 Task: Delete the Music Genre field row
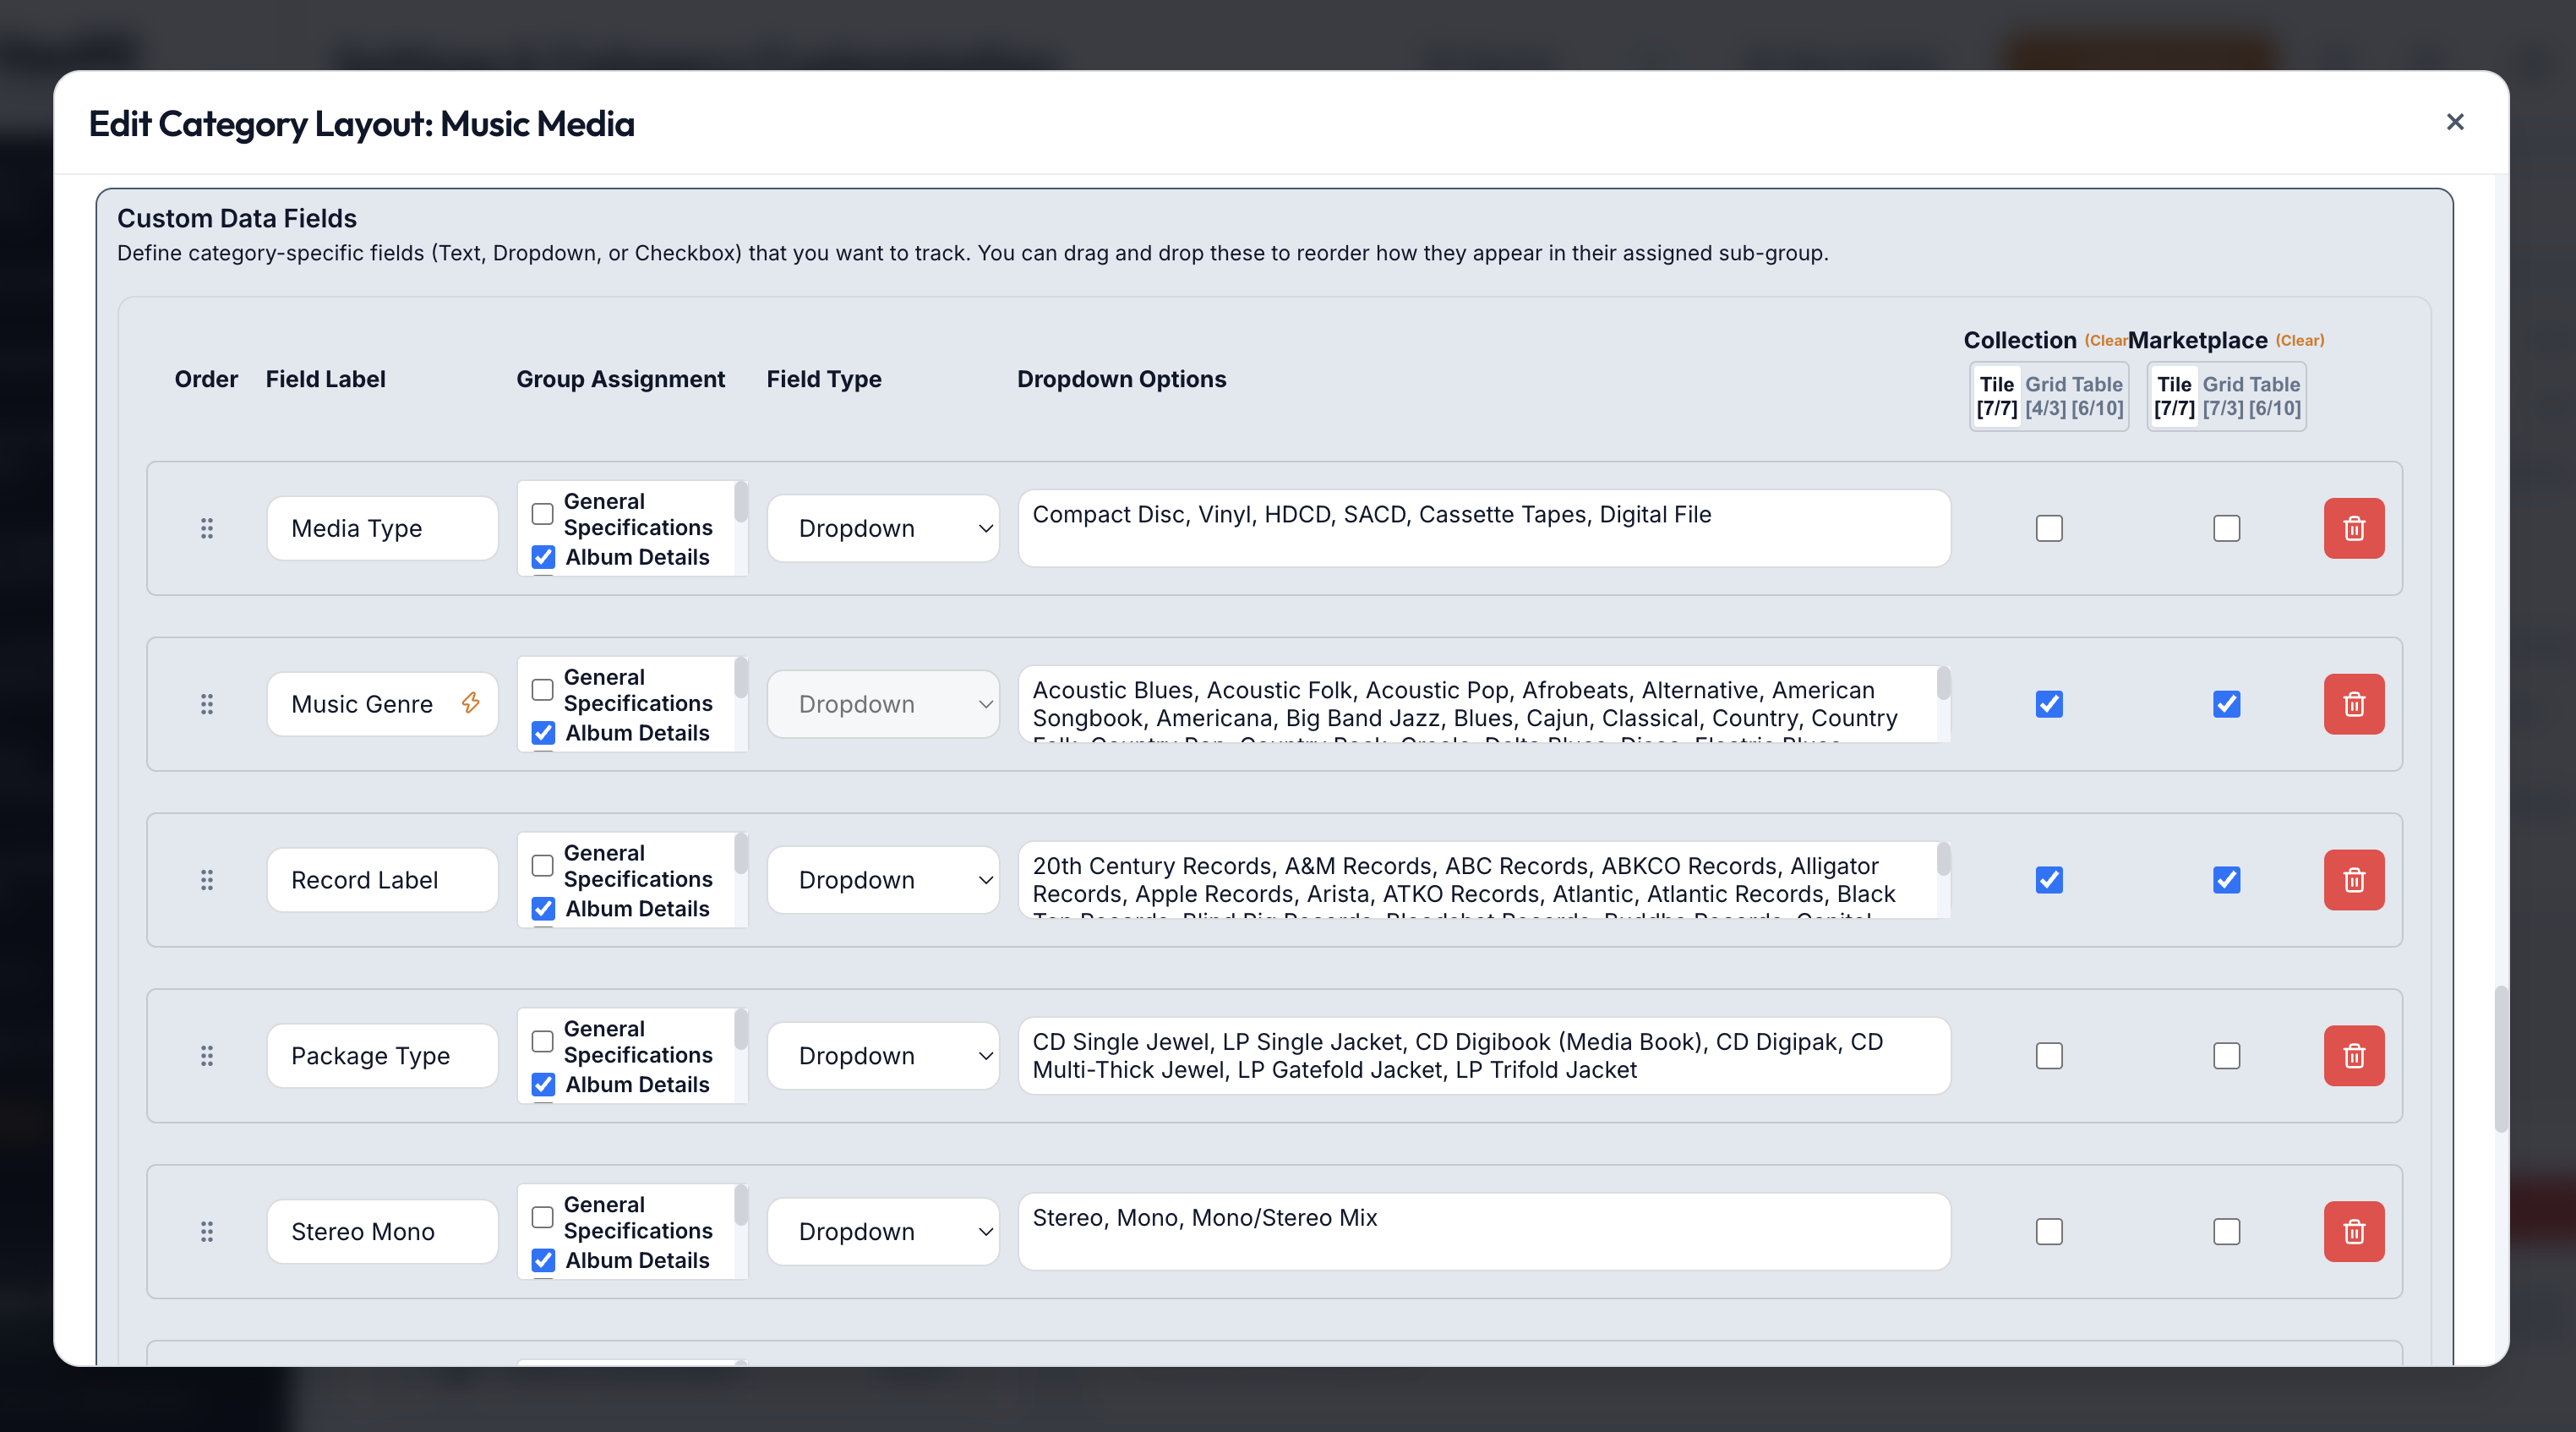point(2353,704)
